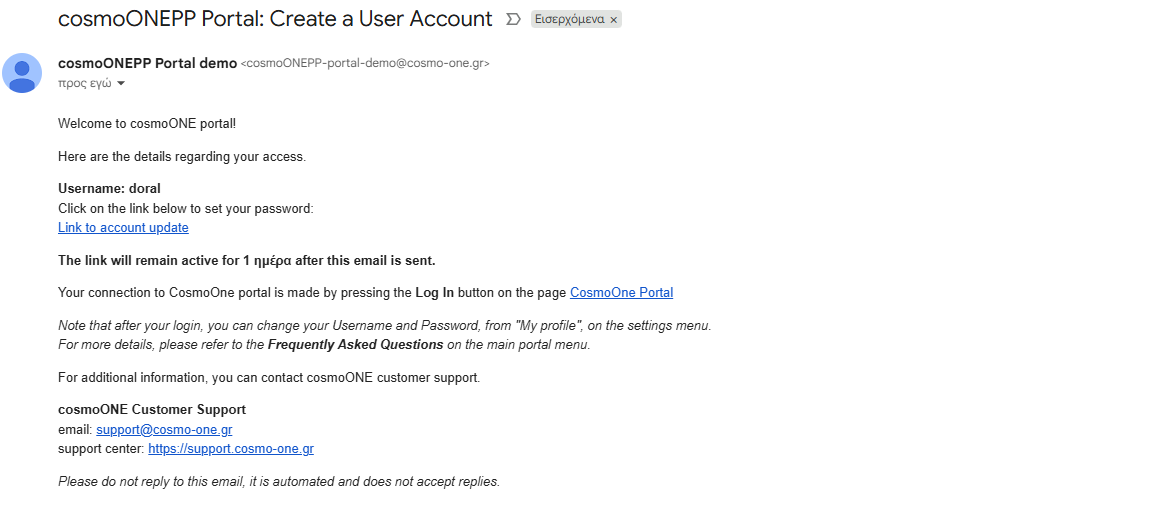Viewport: 1157px width, 505px height.
Task: Remove the Εισερχόμενα label using its x
Action: [x=613, y=20]
